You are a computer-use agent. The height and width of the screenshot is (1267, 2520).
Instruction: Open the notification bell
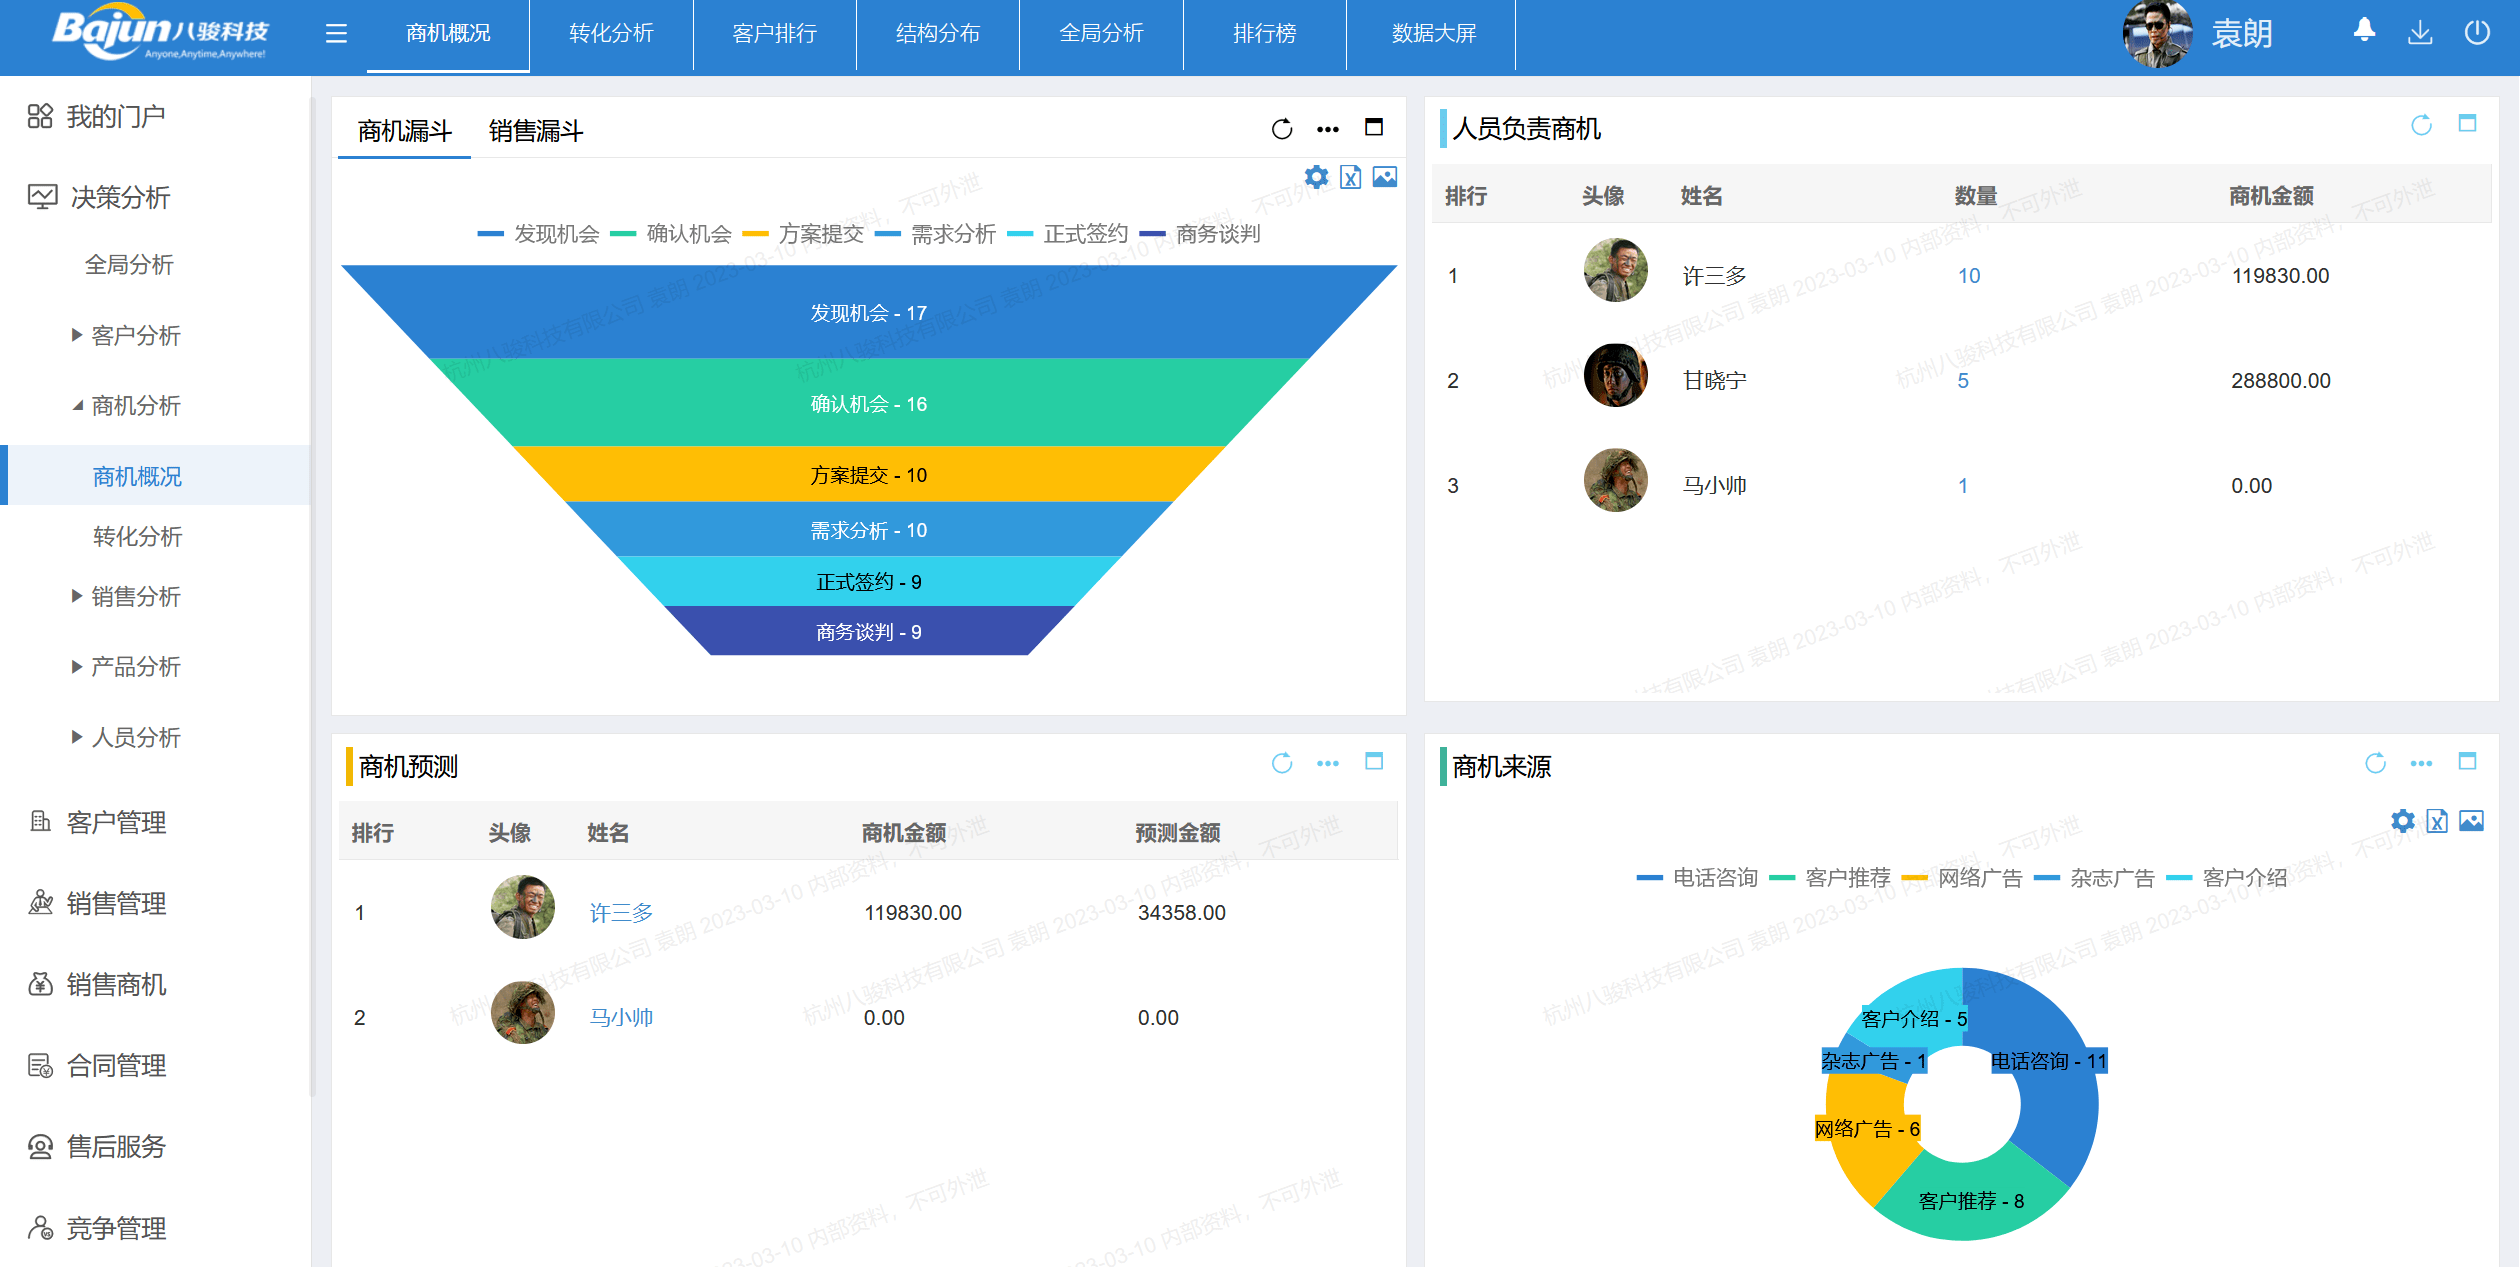(2364, 31)
